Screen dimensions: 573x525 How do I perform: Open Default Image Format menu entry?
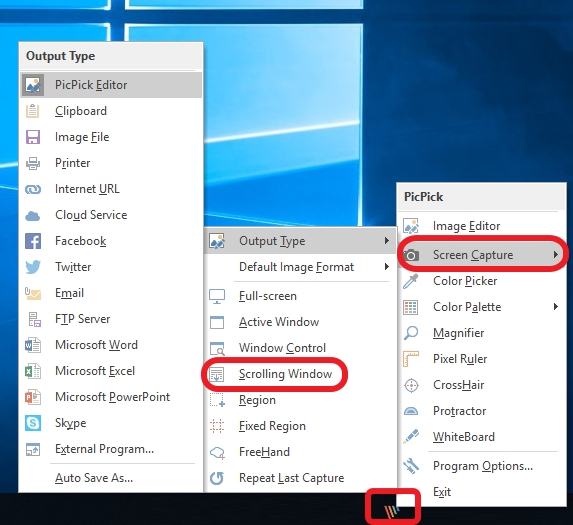pyautogui.click(x=300, y=267)
